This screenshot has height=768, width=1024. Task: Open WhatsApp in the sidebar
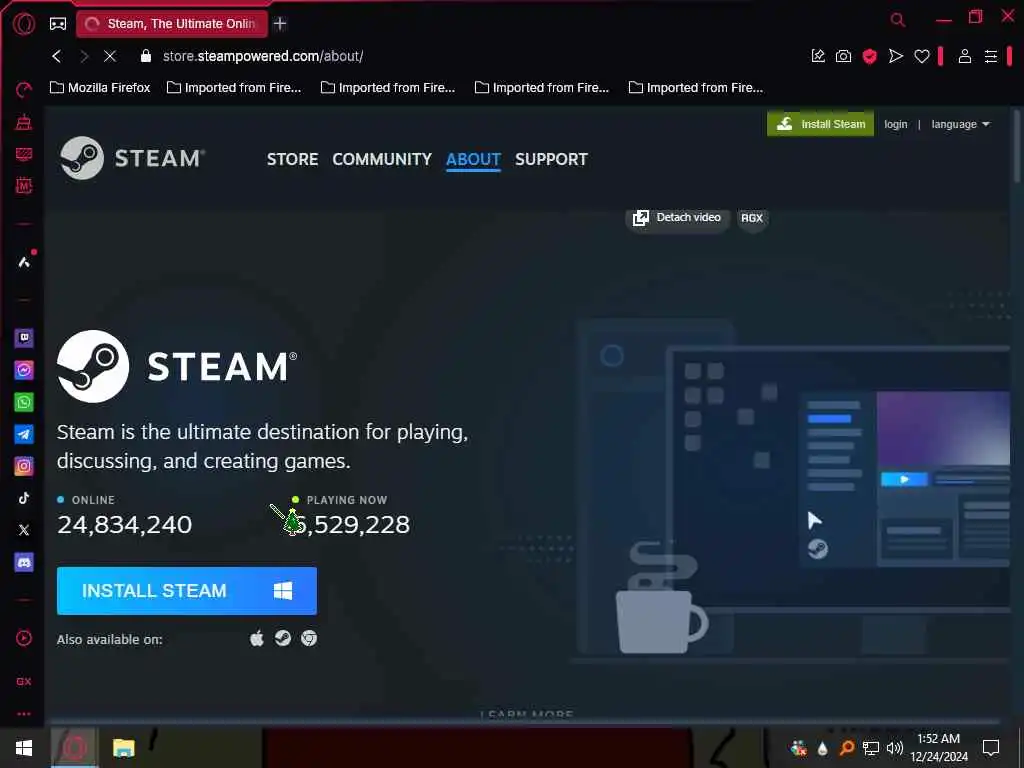pos(24,402)
